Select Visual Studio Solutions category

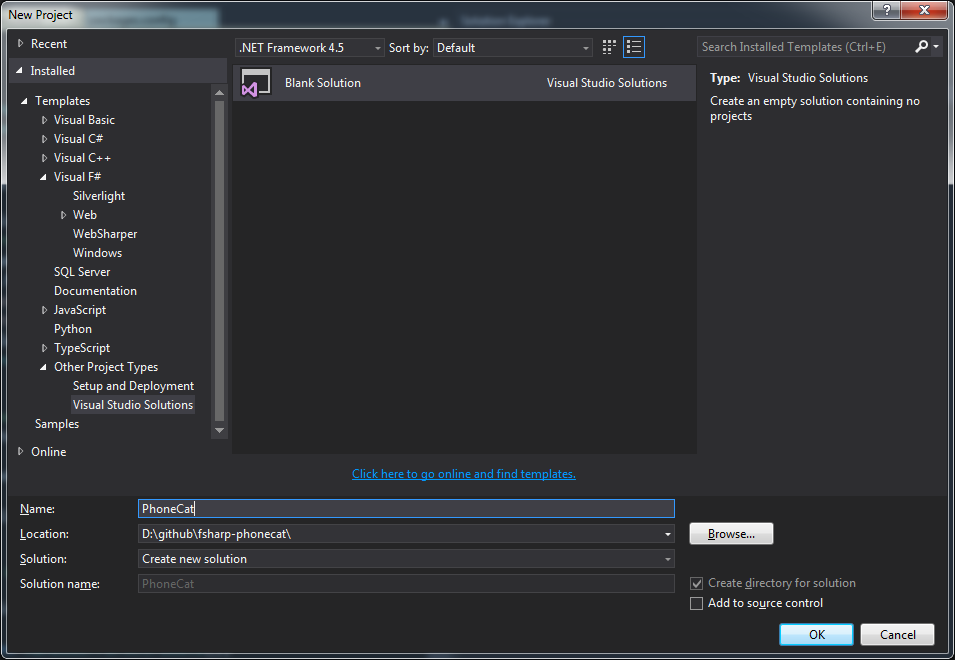pos(133,405)
